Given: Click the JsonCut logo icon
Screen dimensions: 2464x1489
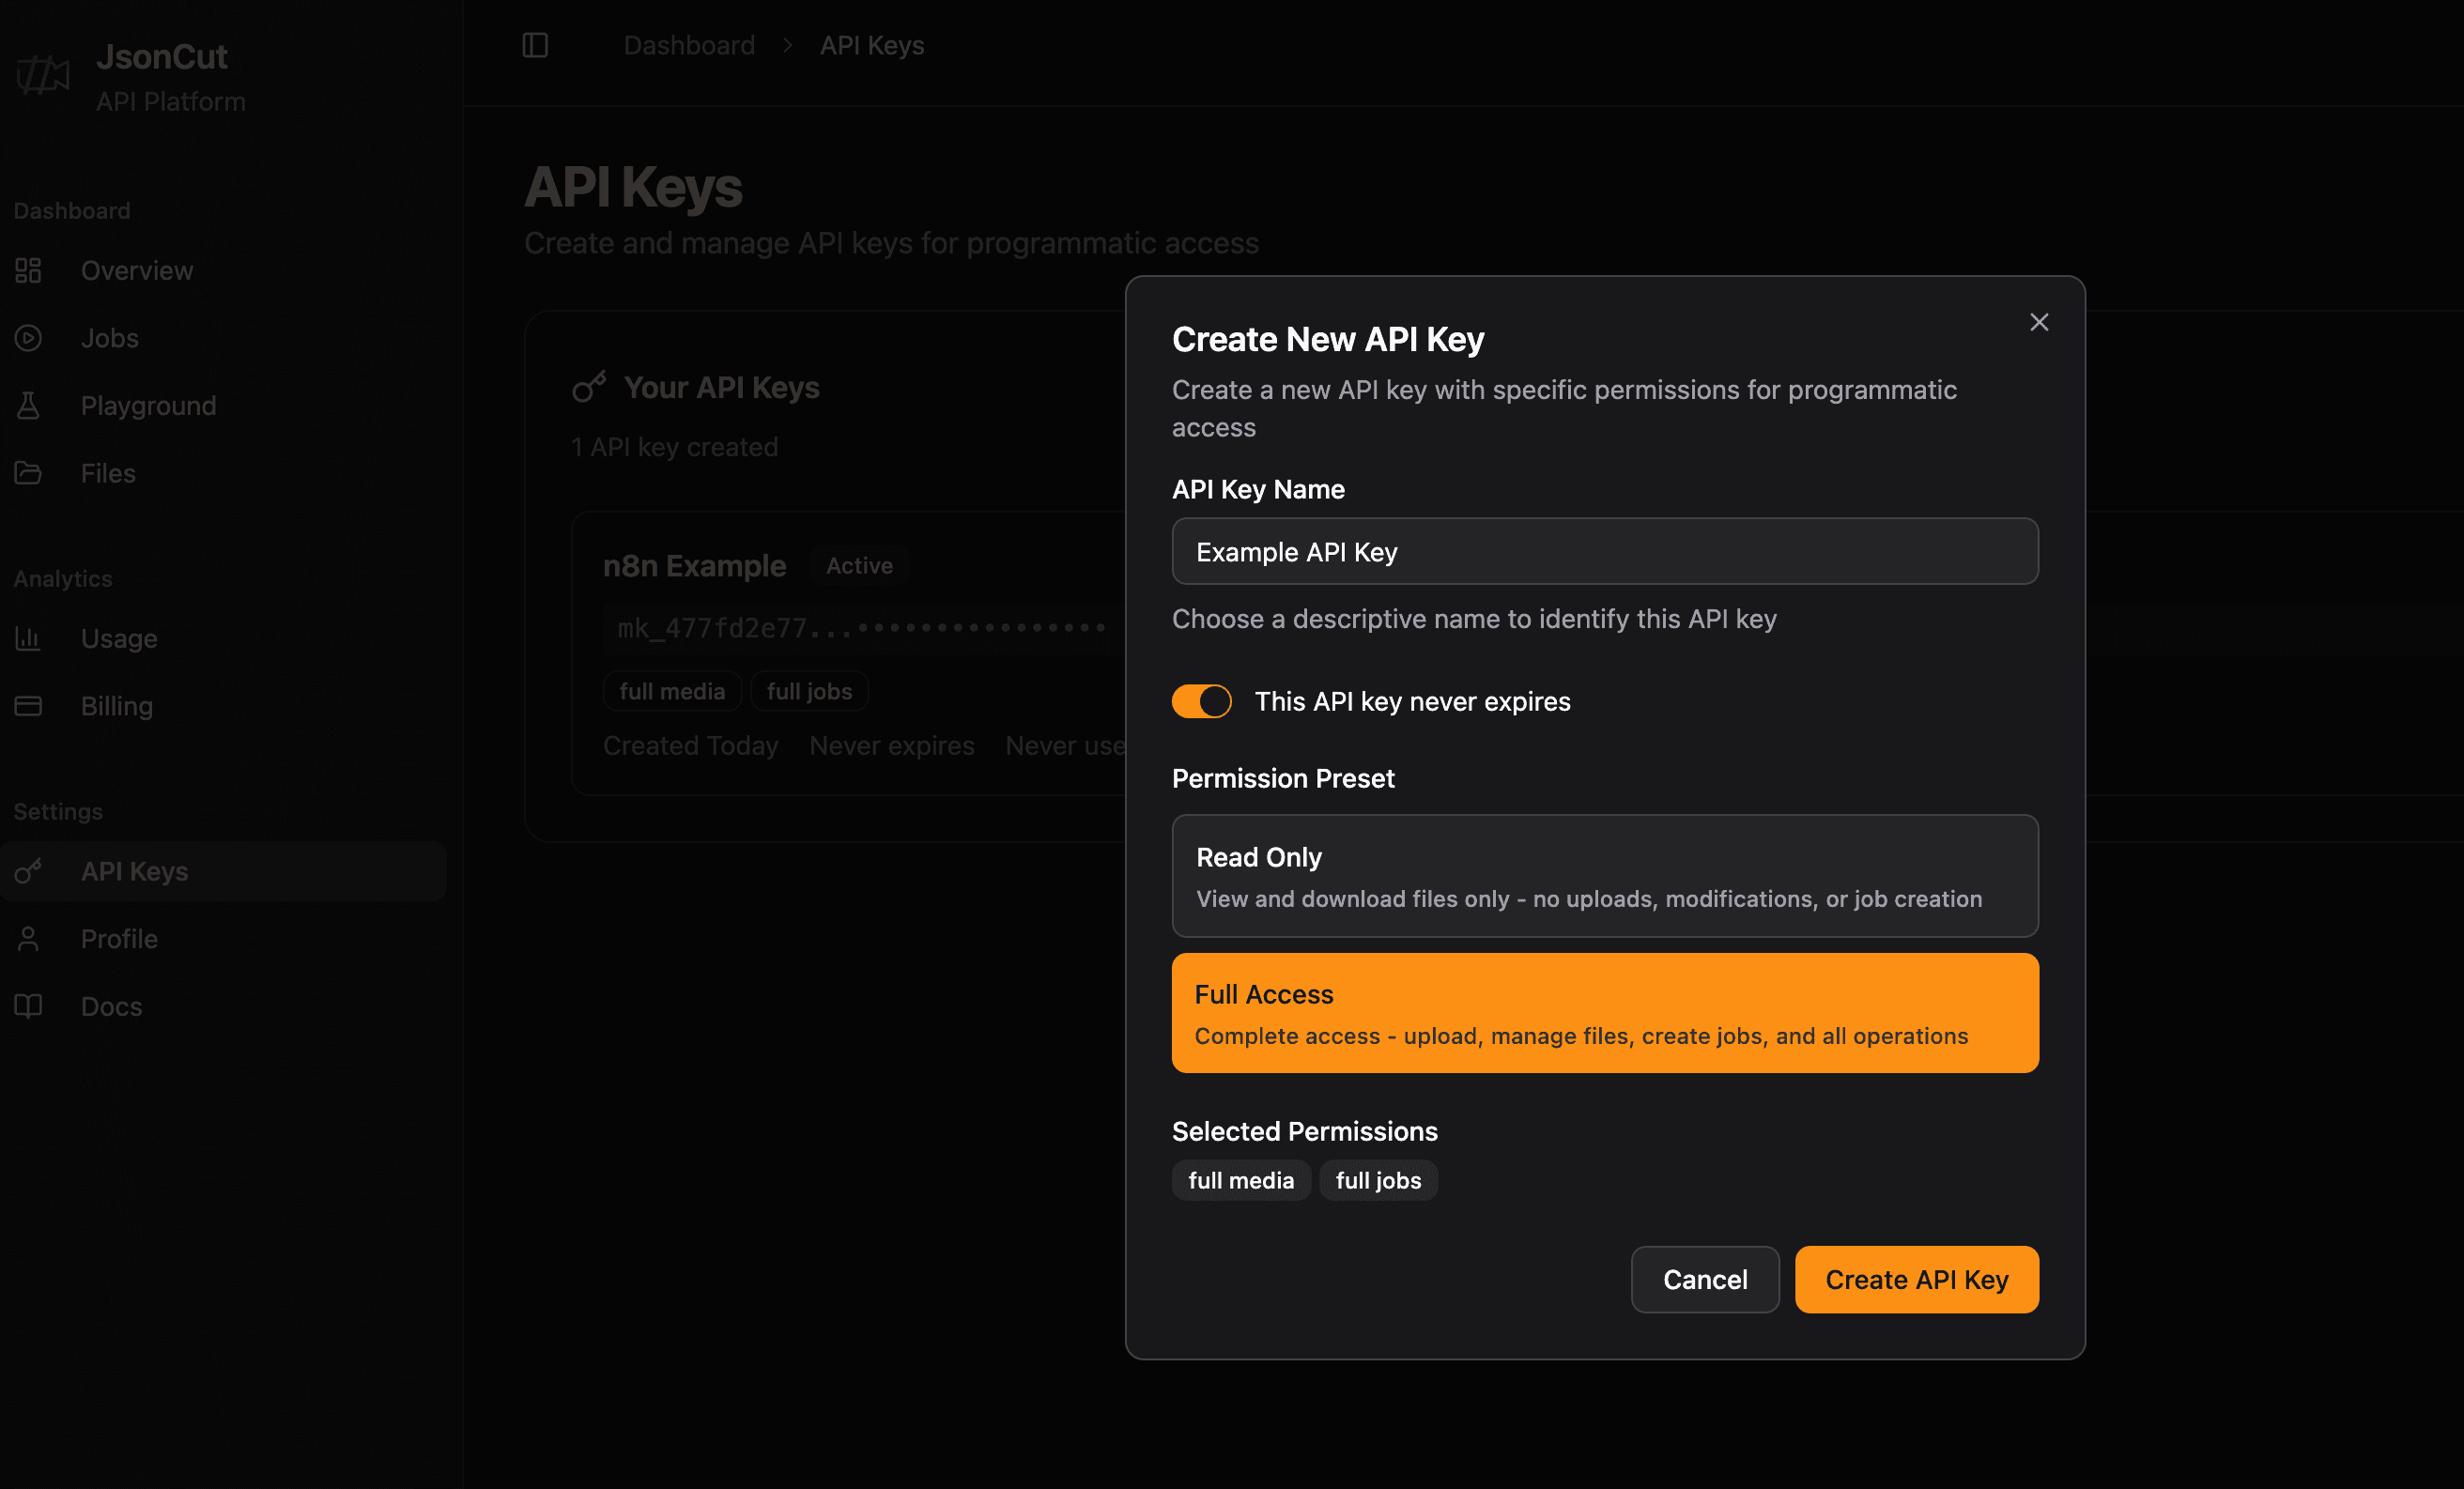Looking at the screenshot, I should click(43, 74).
